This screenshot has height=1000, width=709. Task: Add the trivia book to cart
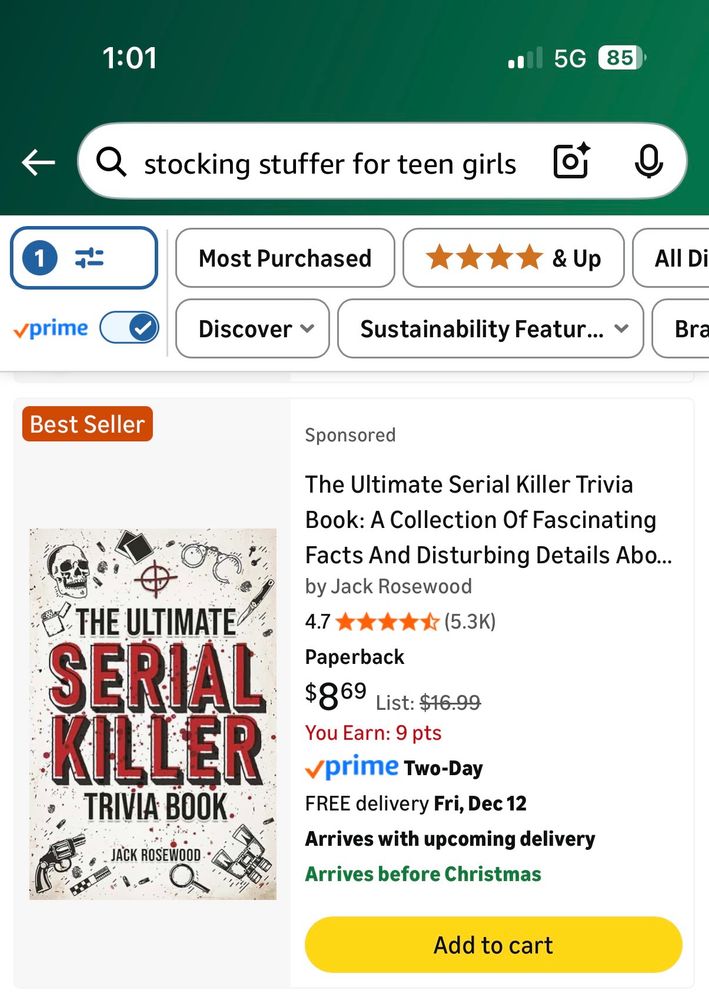point(493,945)
